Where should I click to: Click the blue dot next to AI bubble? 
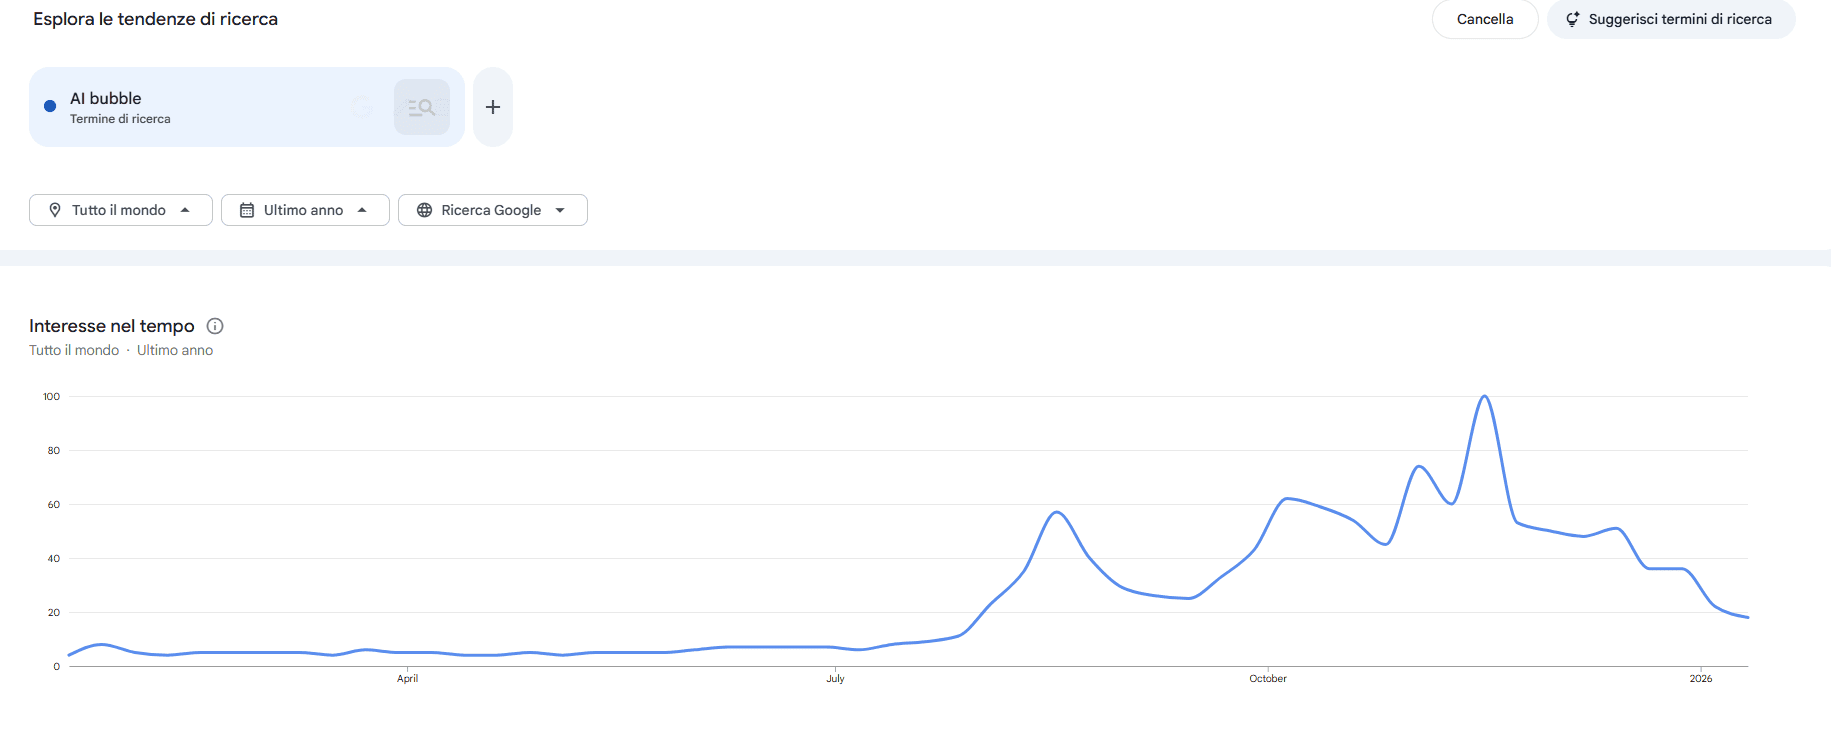click(50, 106)
